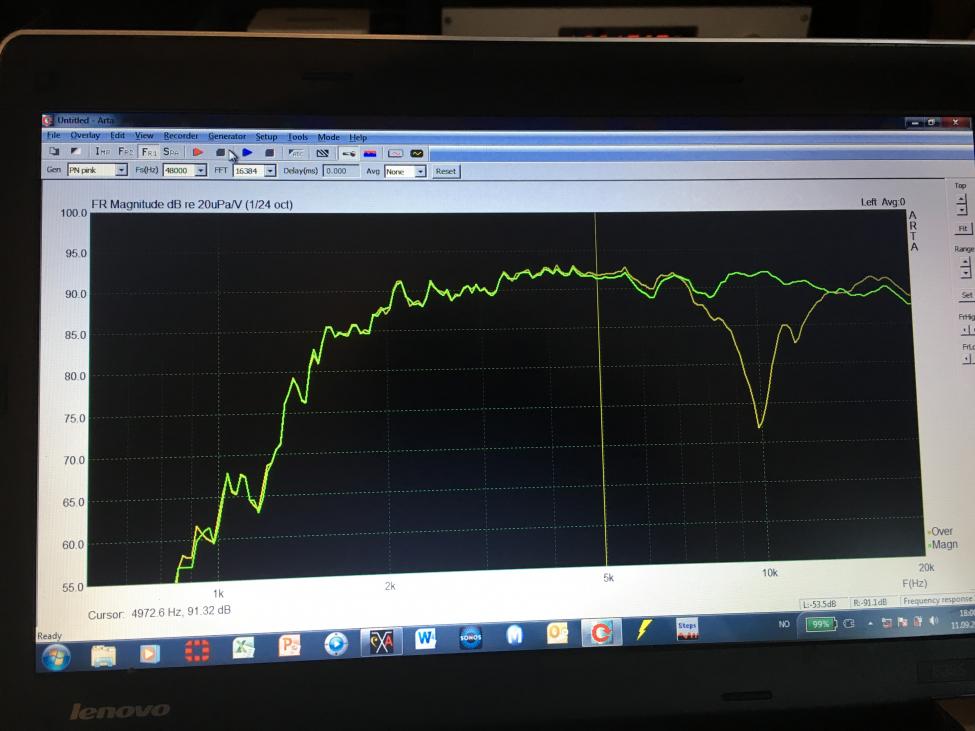Image resolution: width=975 pixels, height=731 pixels.
Task: Select the Fr1 single-channel response mode
Action: pyautogui.click(x=149, y=152)
